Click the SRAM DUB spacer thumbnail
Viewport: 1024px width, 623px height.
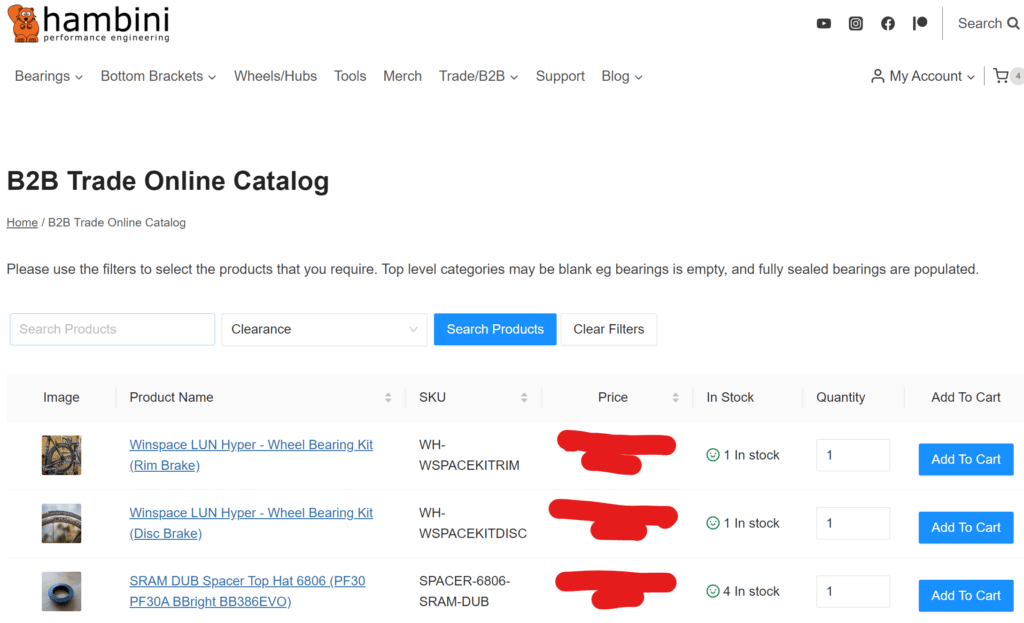pos(61,591)
